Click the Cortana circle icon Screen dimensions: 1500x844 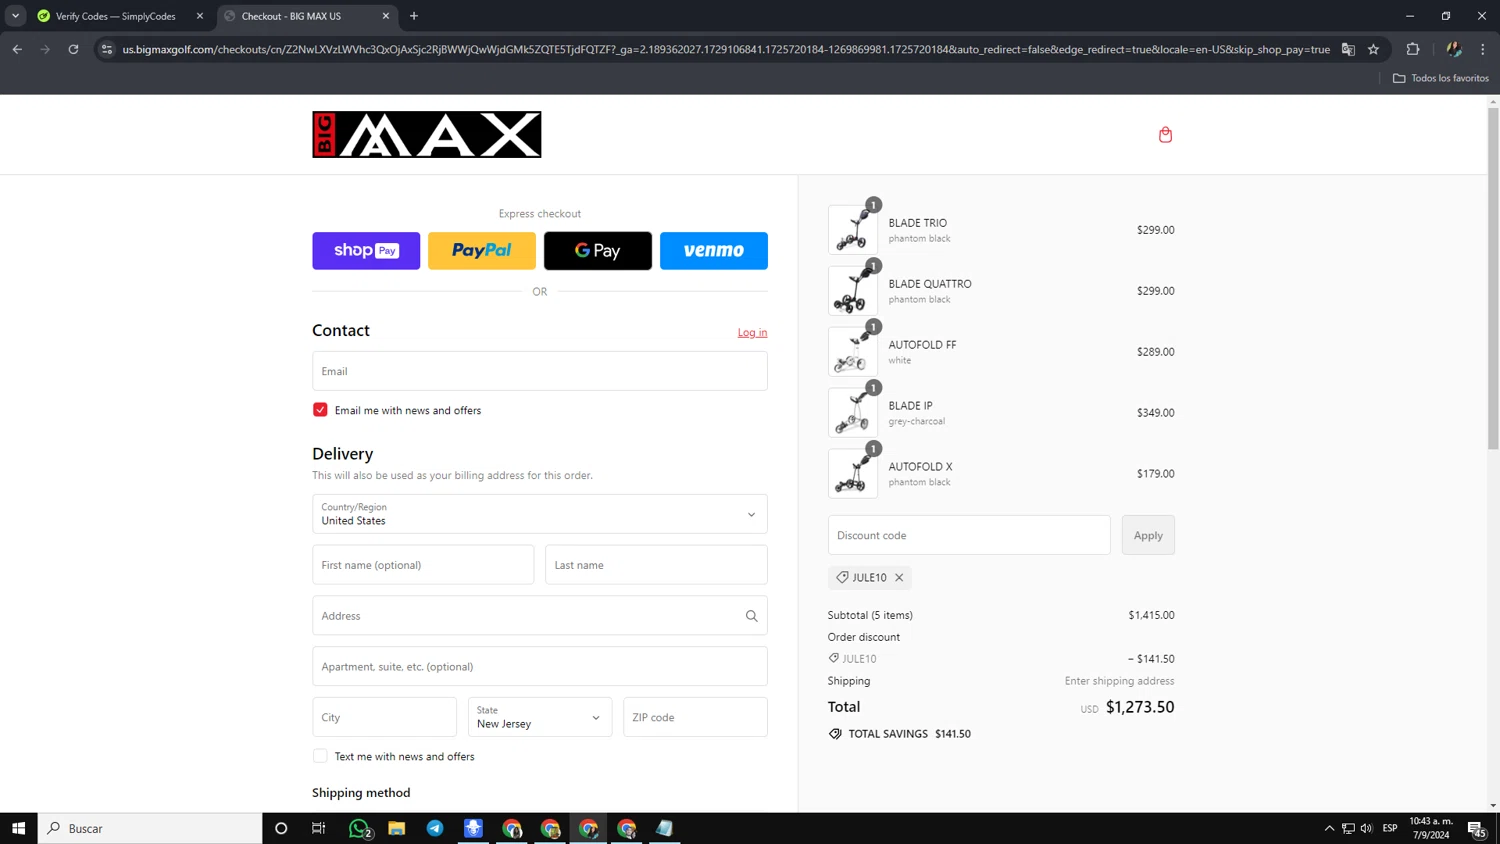281,828
